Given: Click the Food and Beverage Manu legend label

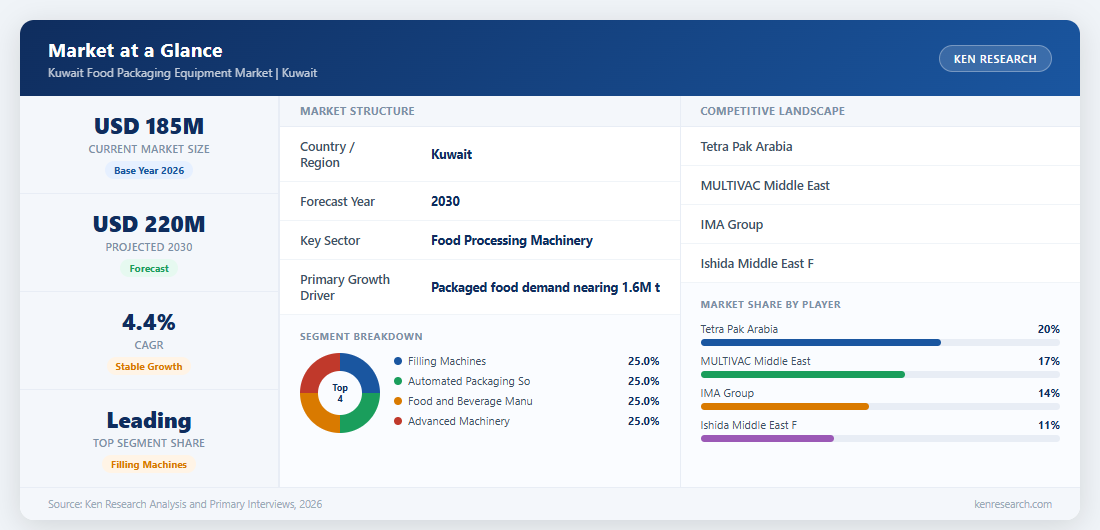Looking at the screenshot, I should (470, 402).
